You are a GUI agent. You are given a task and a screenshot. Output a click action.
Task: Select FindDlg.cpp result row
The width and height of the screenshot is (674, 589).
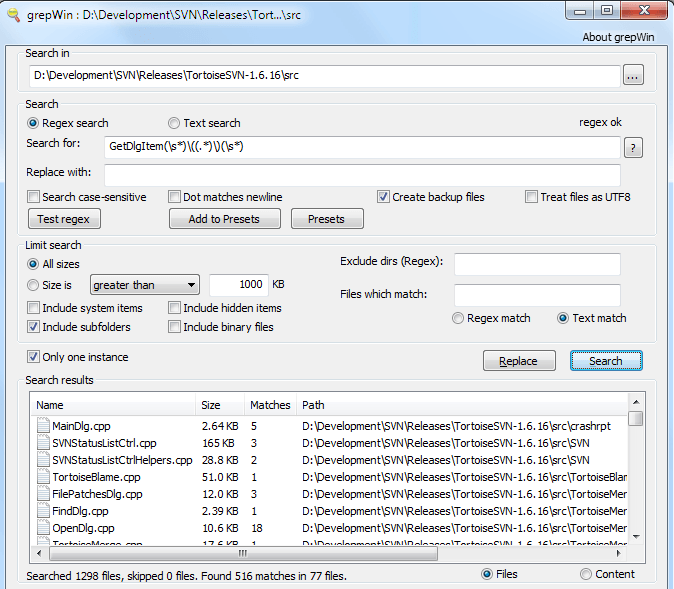click(329, 511)
